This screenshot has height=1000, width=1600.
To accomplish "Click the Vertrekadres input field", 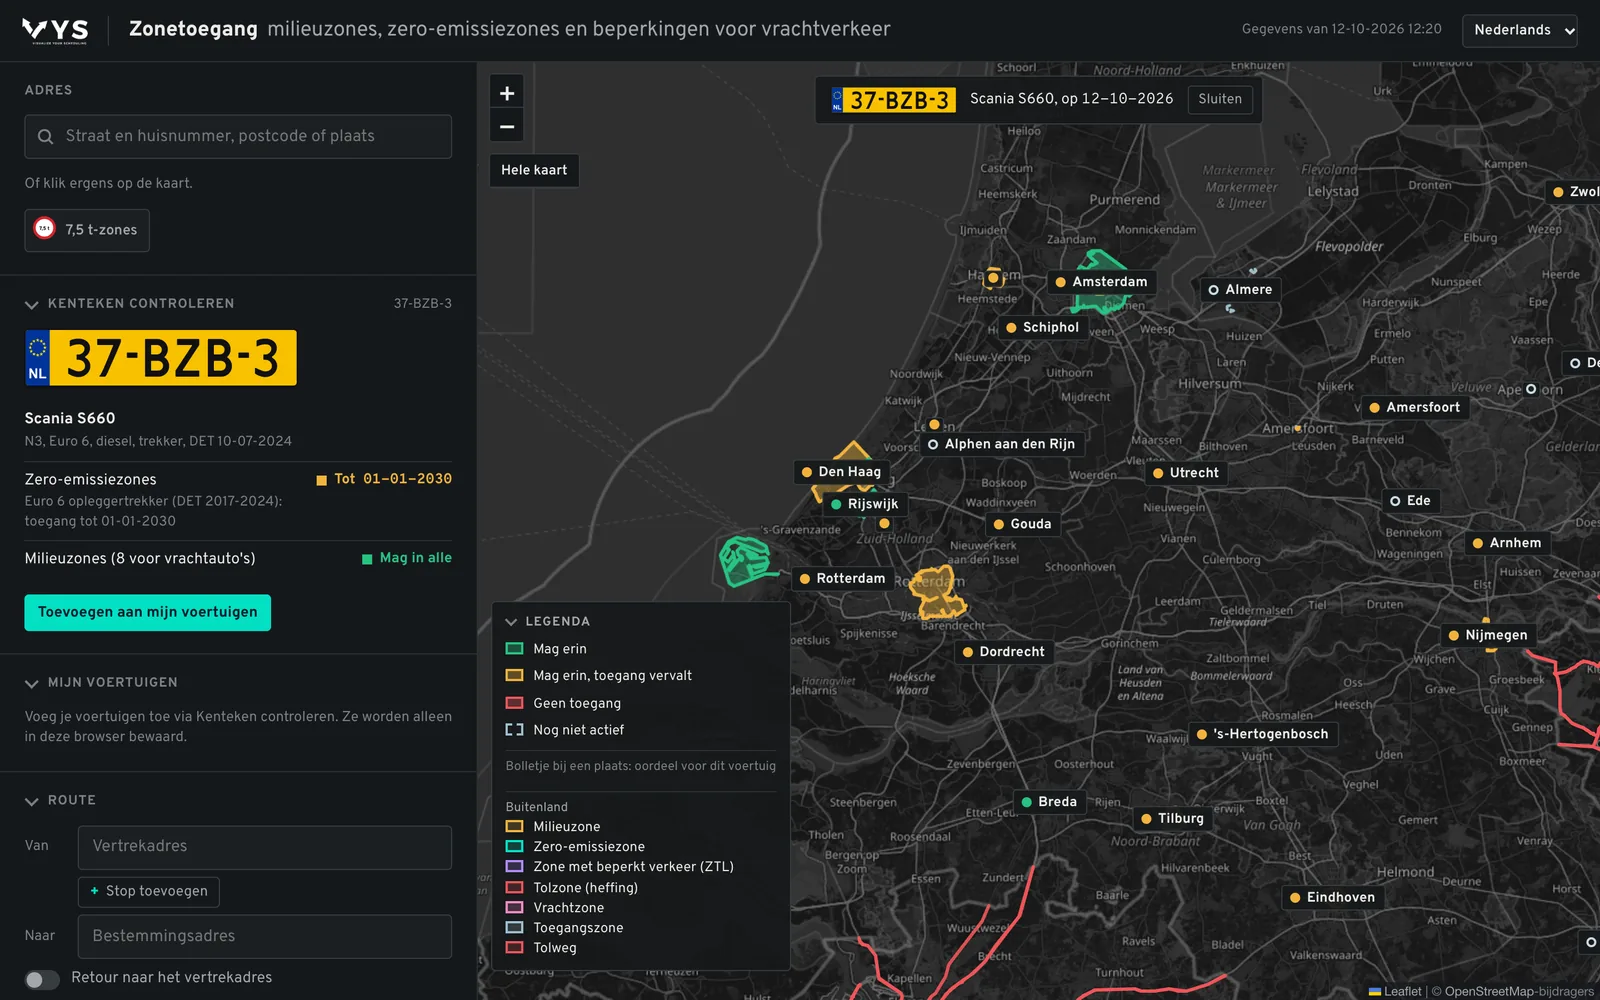I will coord(265,847).
